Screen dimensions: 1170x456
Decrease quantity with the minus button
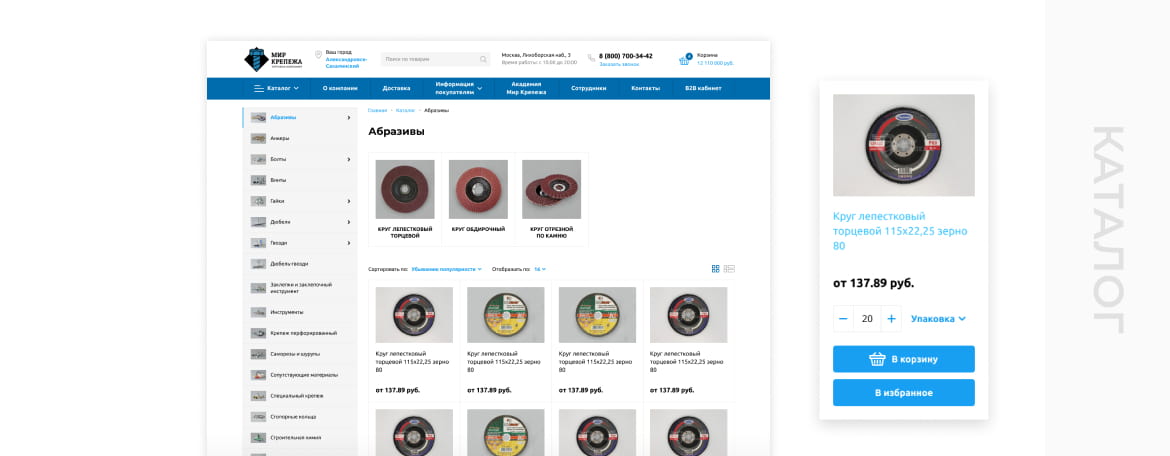(843, 319)
